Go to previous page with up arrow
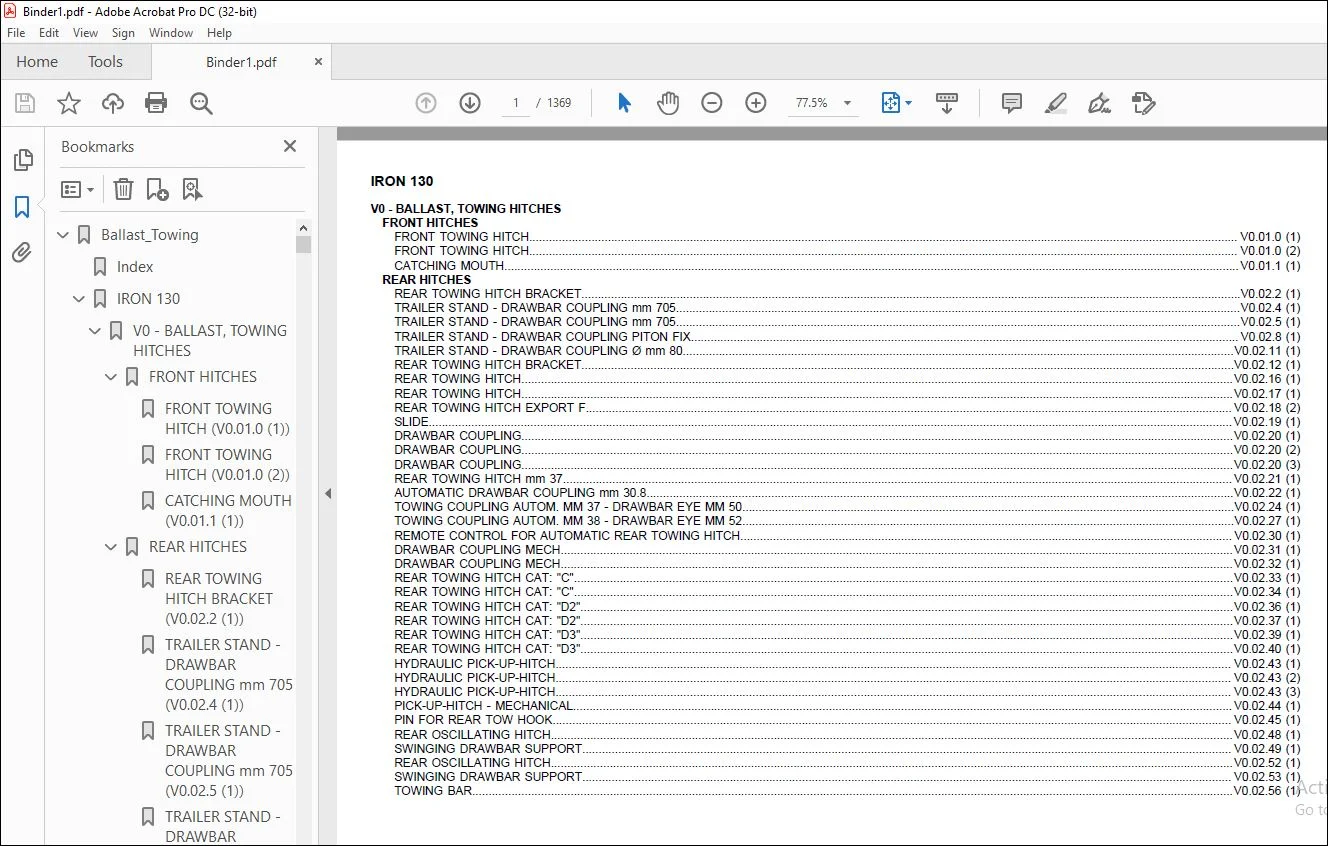 (x=426, y=103)
